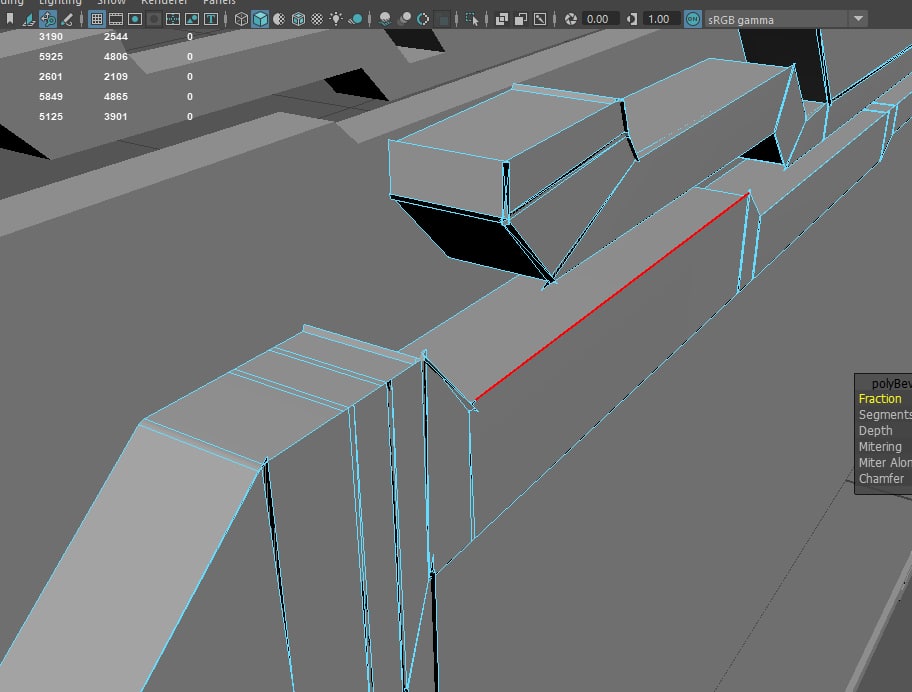Toggle Textured display checker icon
The height and width of the screenshot is (692, 912).
[317, 19]
